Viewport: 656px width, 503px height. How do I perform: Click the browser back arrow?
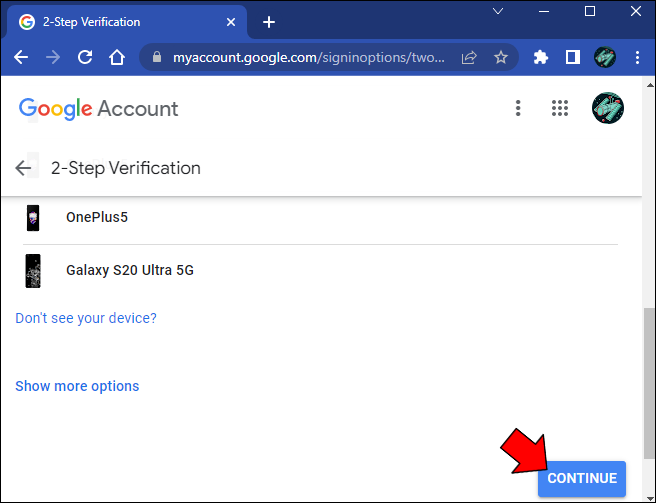21,58
